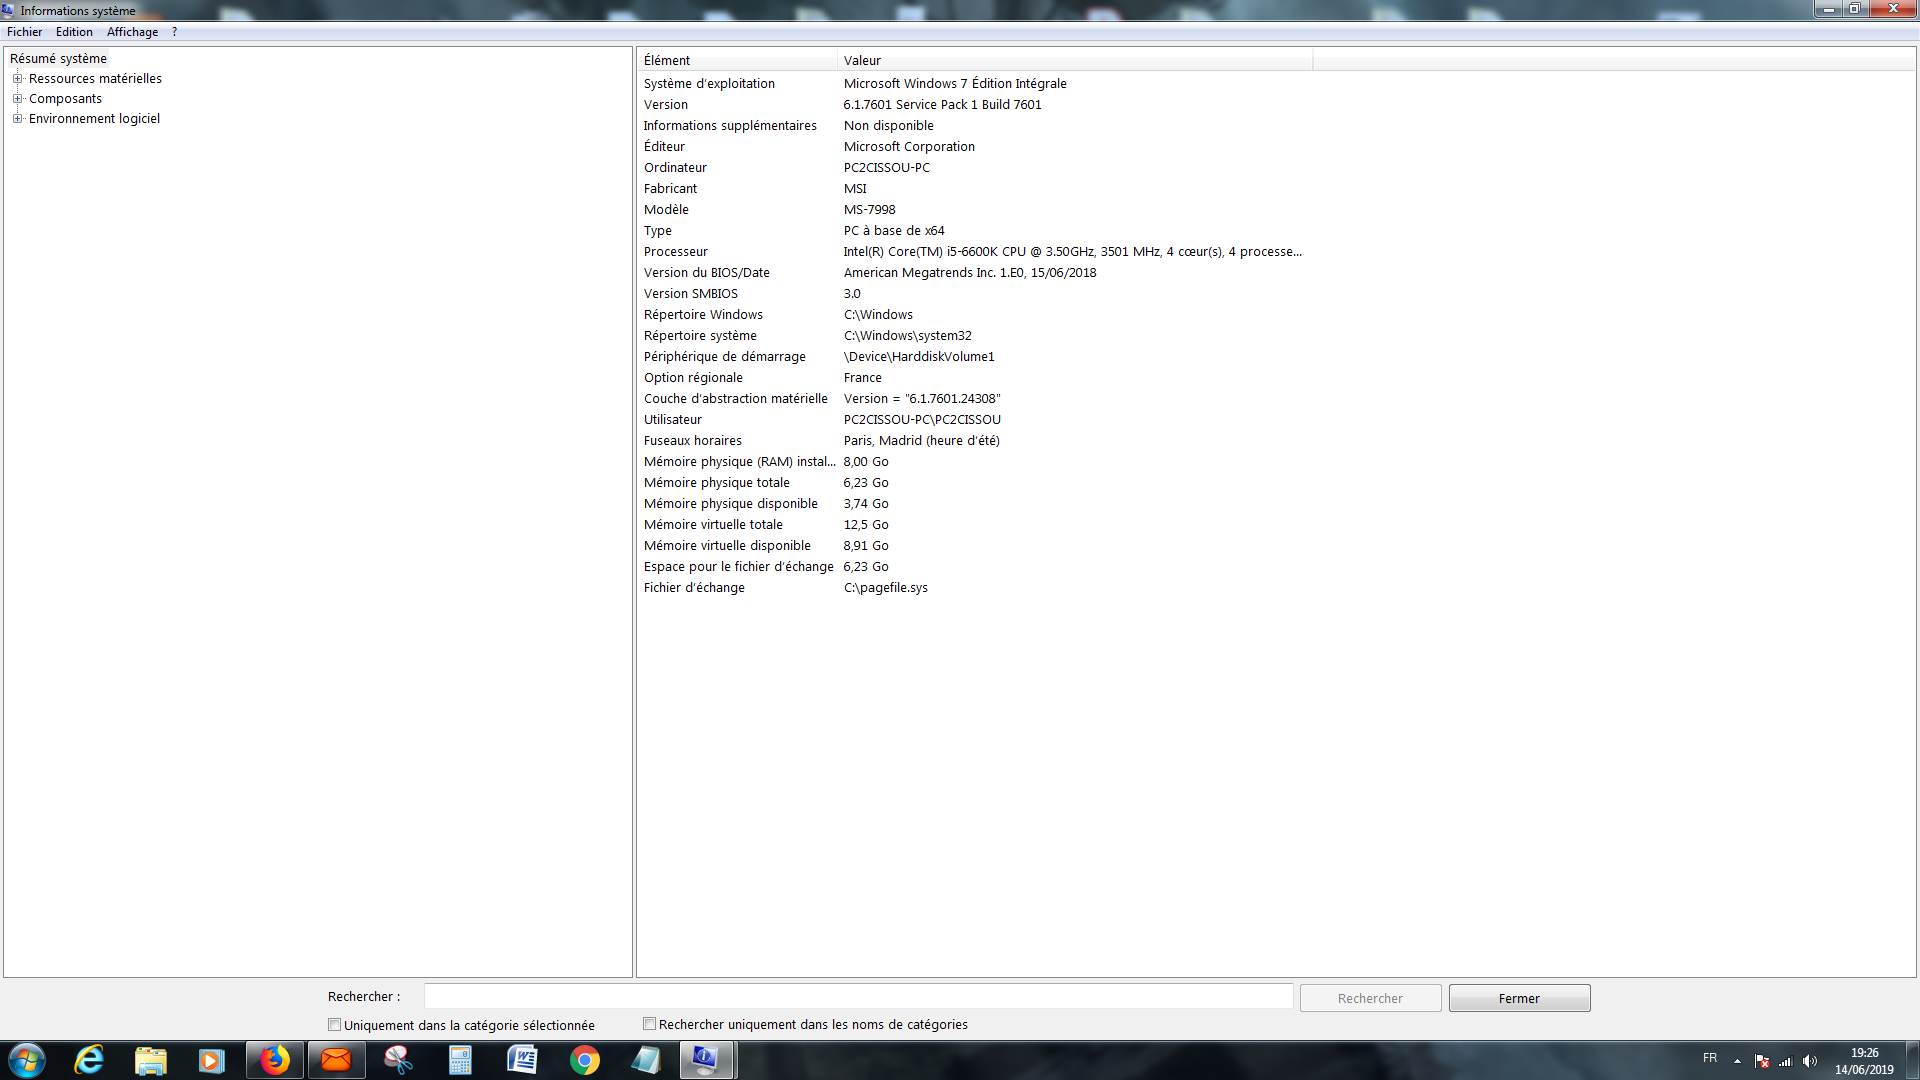
Task: Show hidden system tray icons arrow
Action: point(1737,1061)
